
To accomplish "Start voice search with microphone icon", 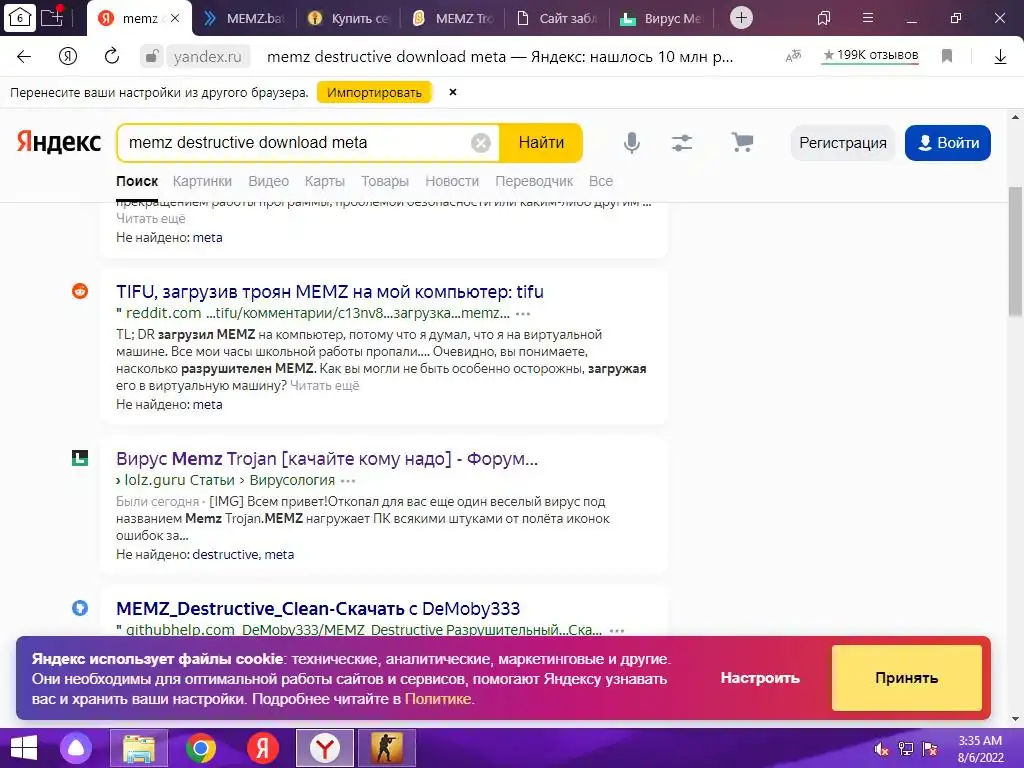I will pos(632,142).
